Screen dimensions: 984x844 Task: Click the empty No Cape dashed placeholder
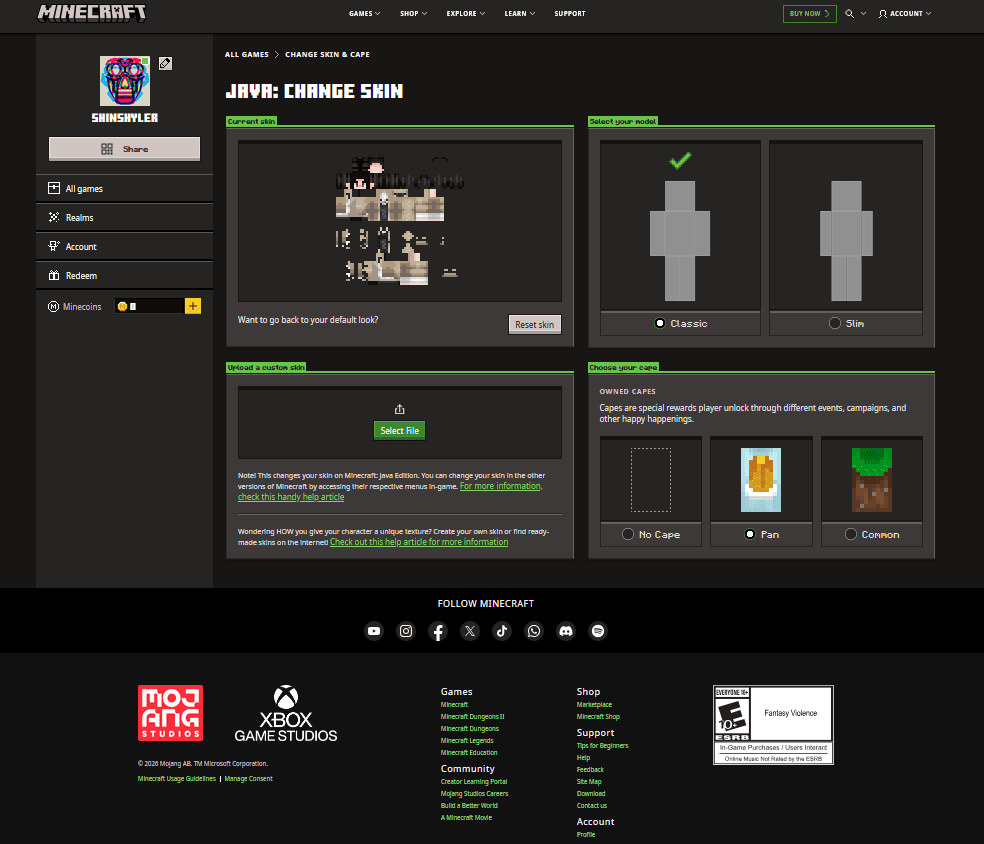click(x=651, y=479)
